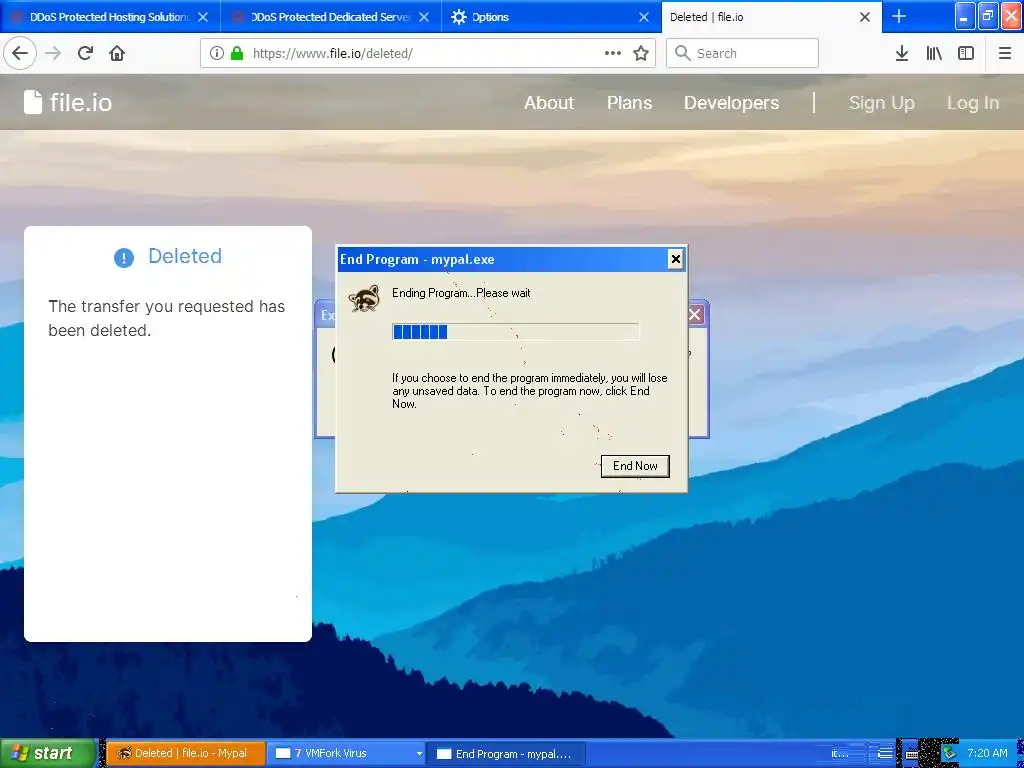The height and width of the screenshot is (768, 1024).
Task: Click the system tray clock 7:20 AM
Action: click(x=987, y=753)
